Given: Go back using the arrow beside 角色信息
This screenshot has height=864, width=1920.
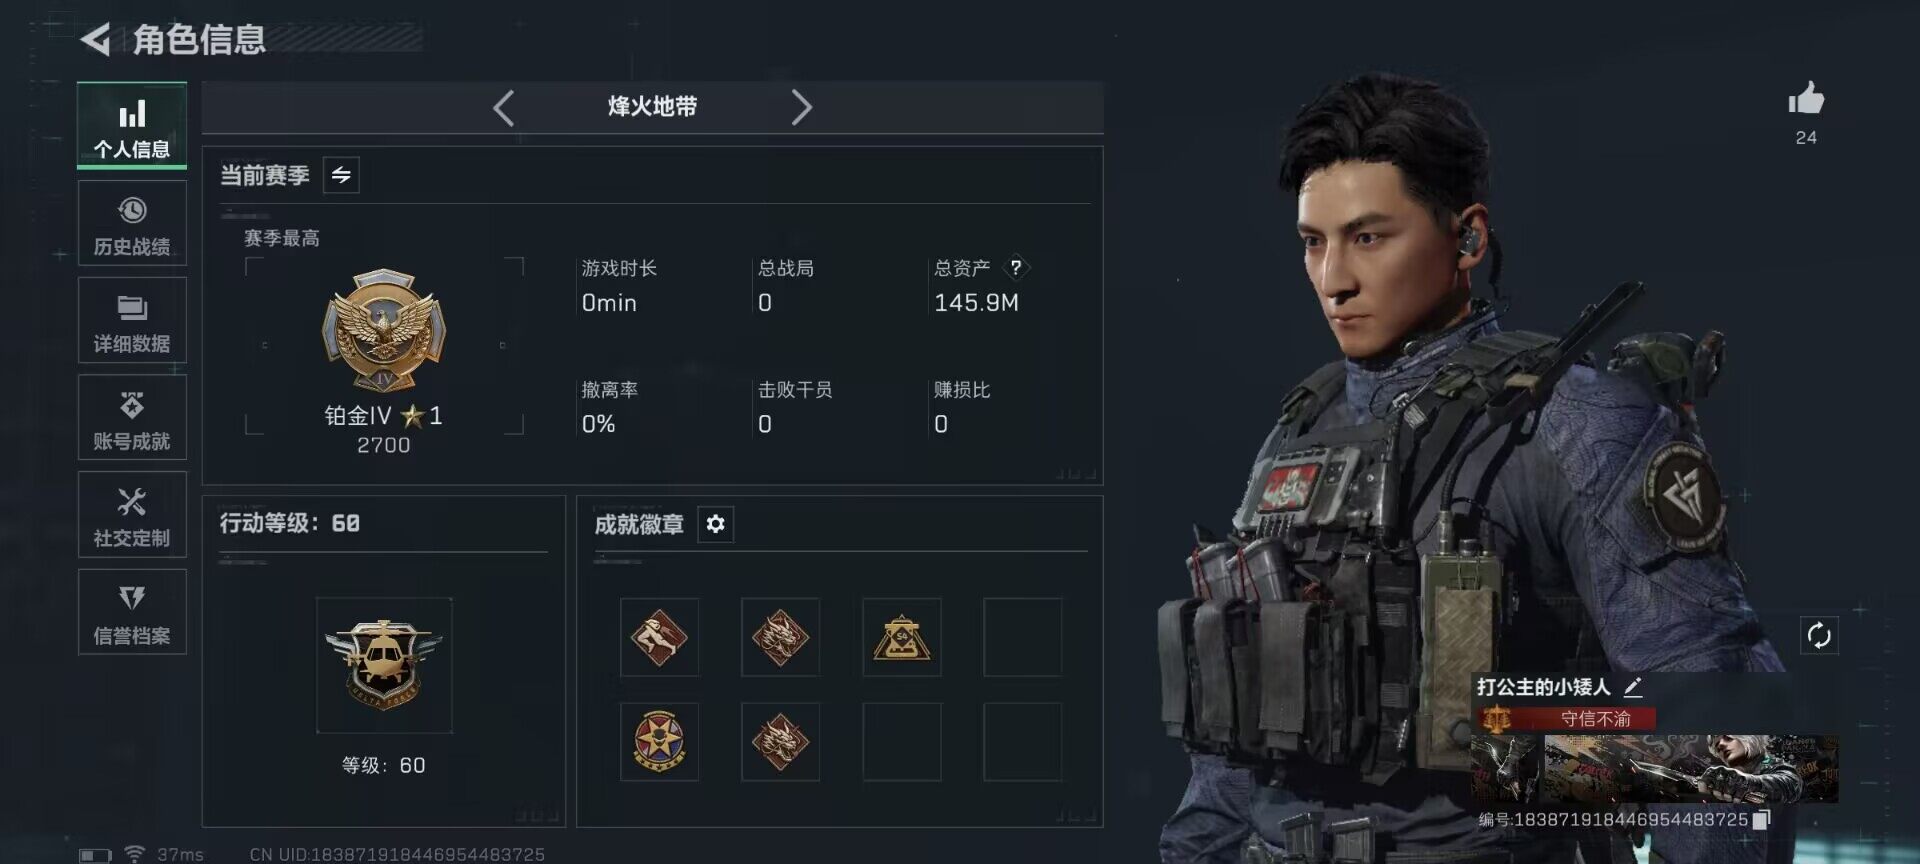Looking at the screenshot, I should pyautogui.click(x=95, y=39).
